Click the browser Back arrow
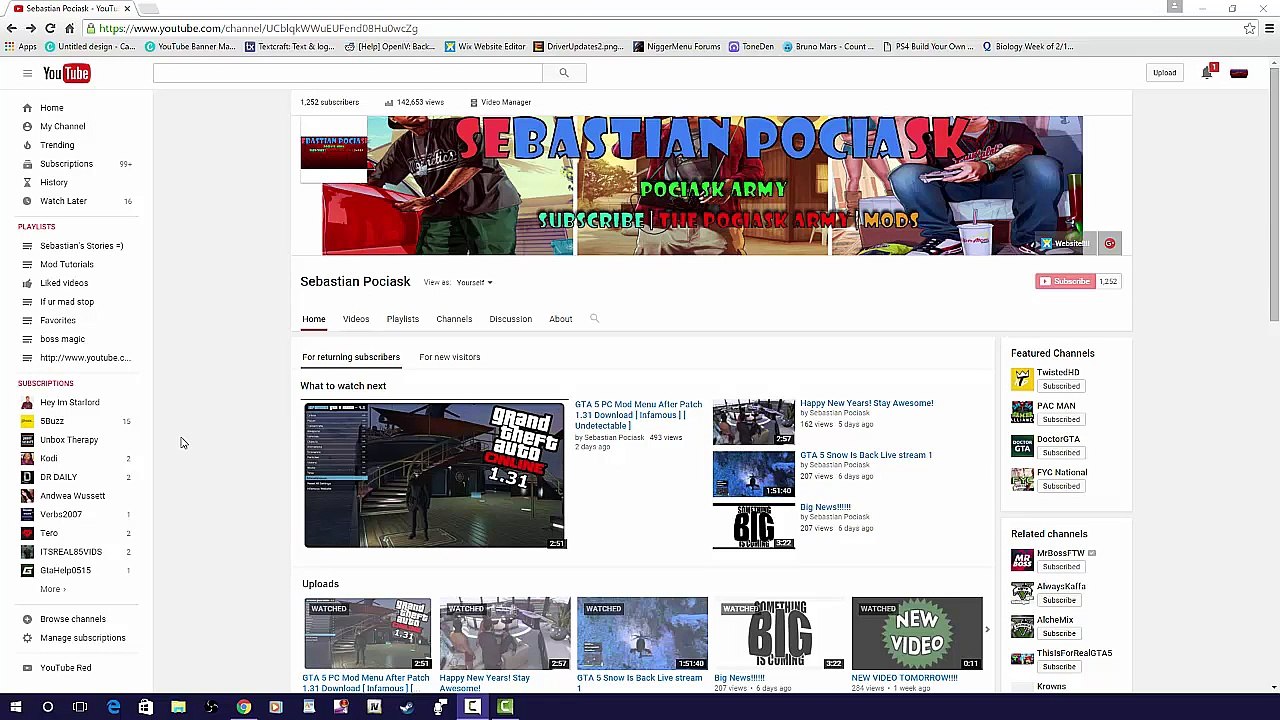The height and width of the screenshot is (720, 1280). point(12,28)
